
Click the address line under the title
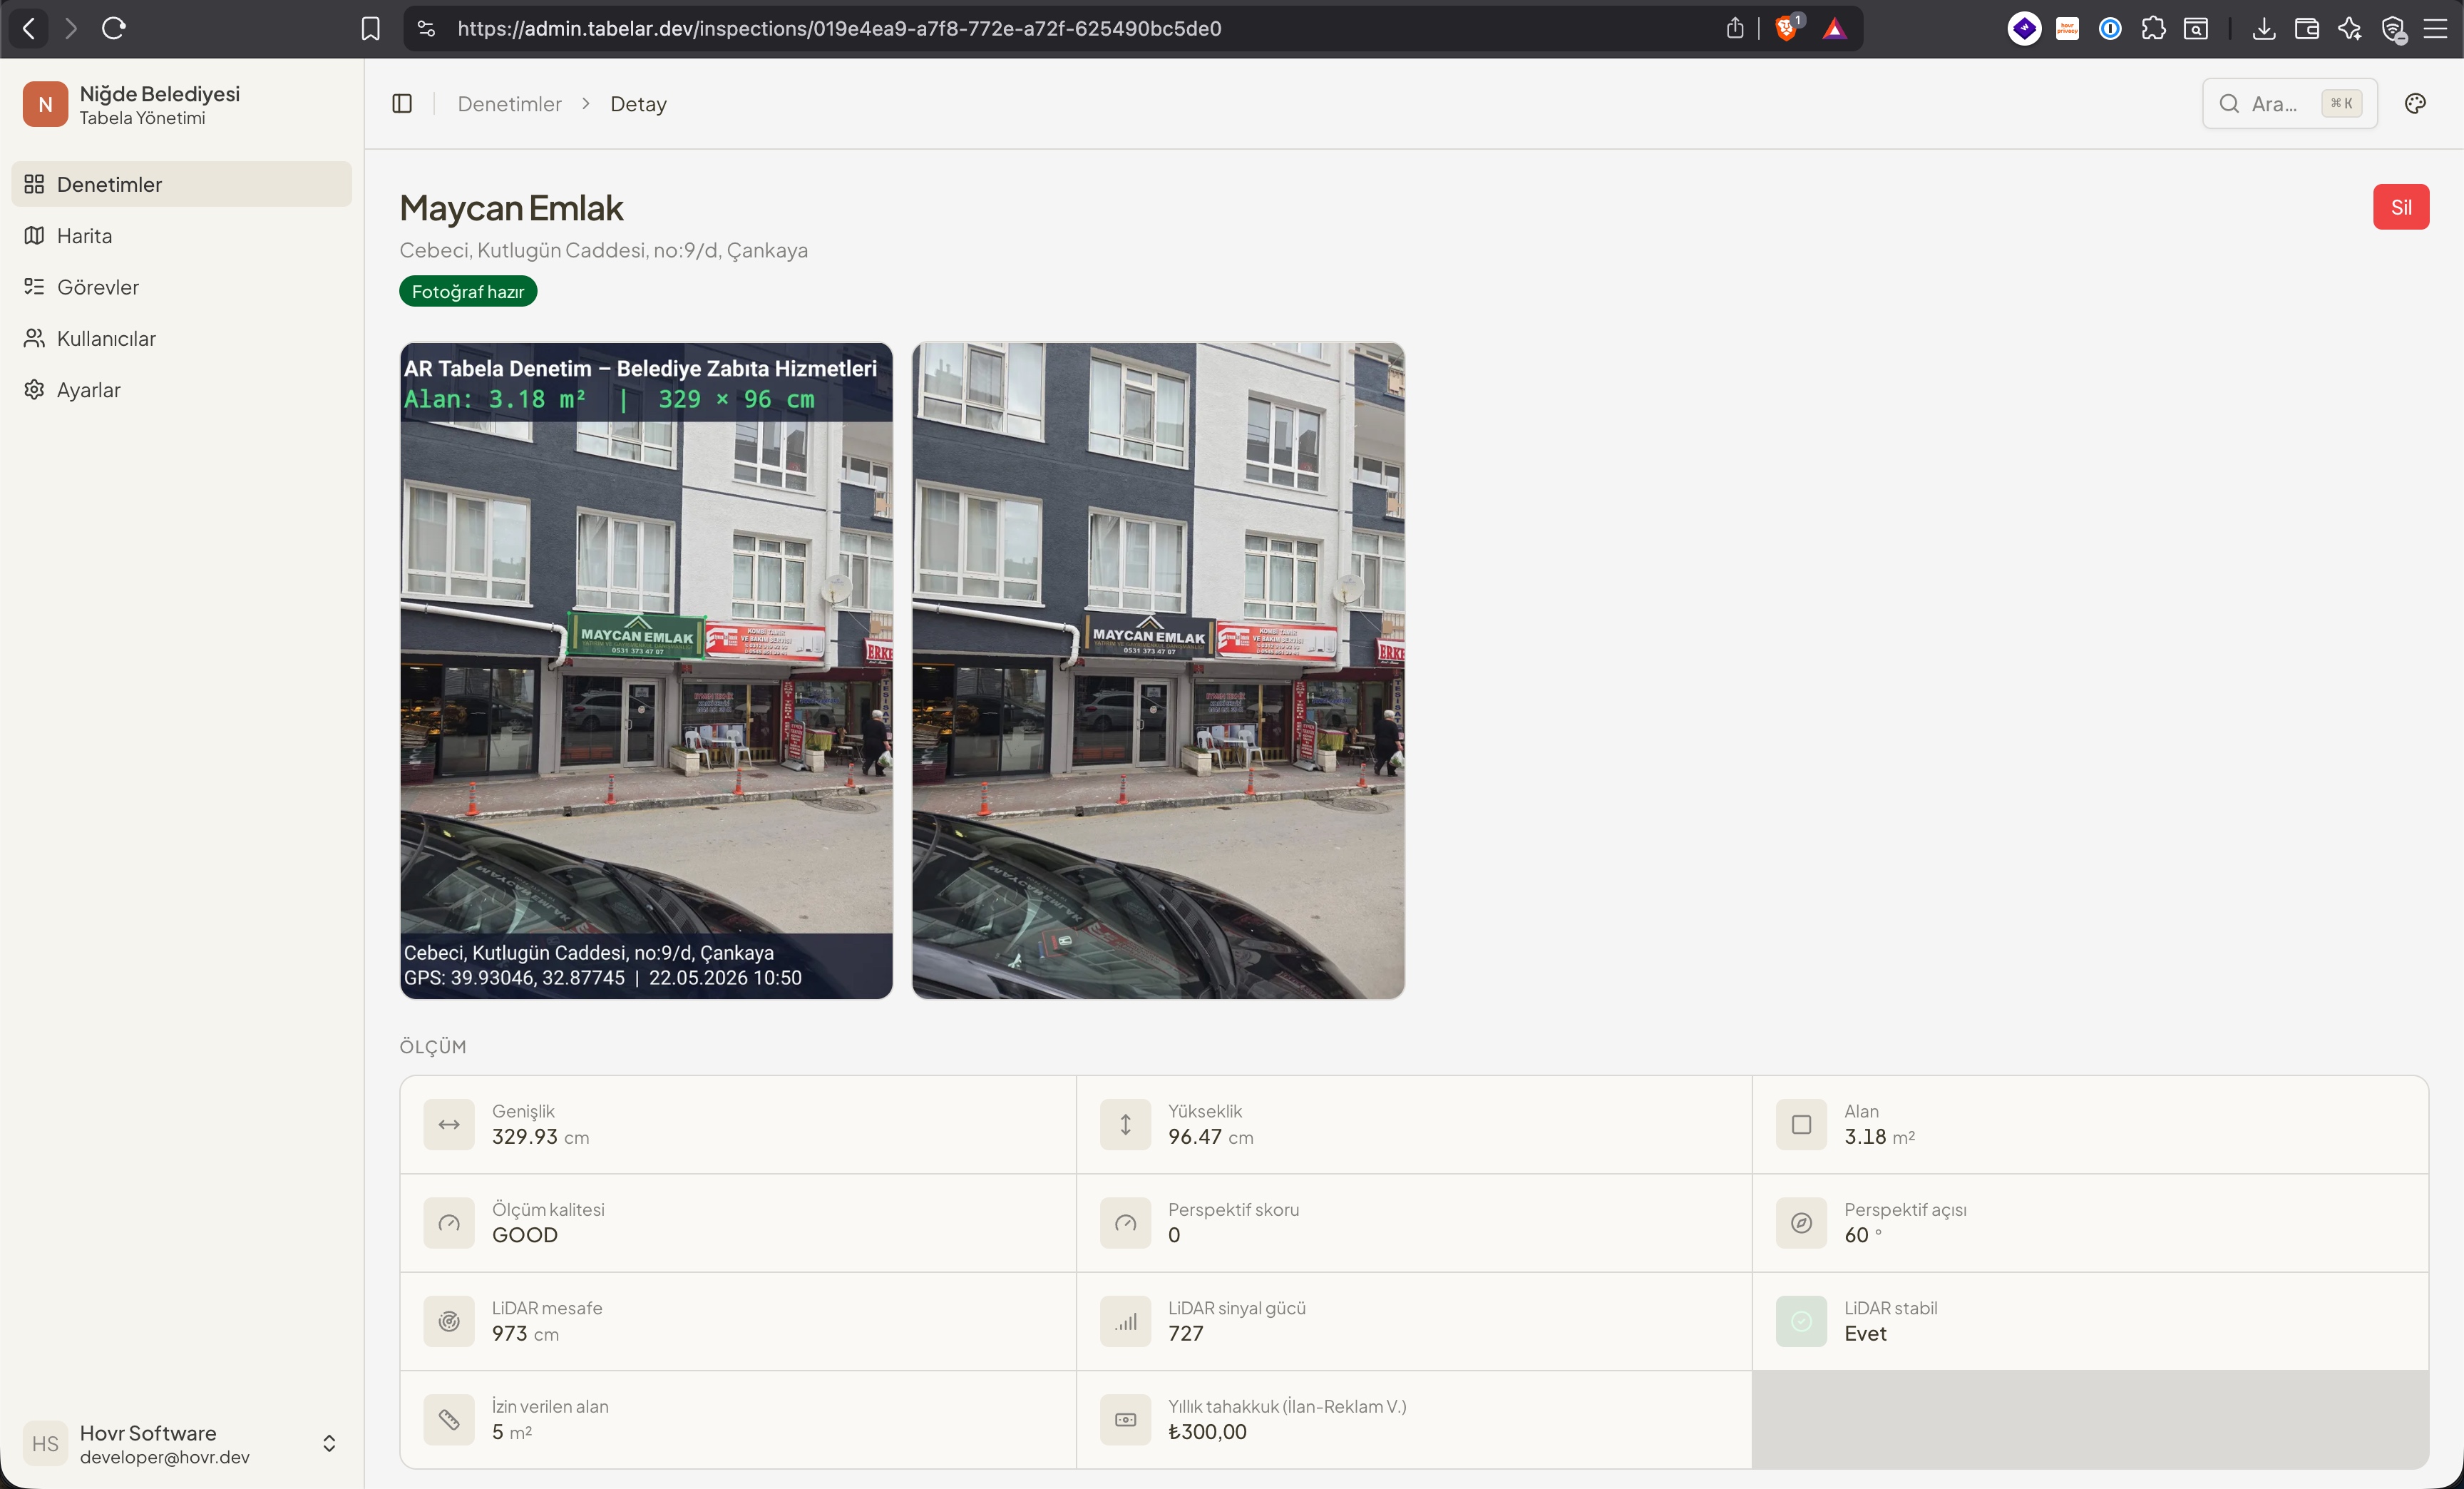(x=603, y=250)
